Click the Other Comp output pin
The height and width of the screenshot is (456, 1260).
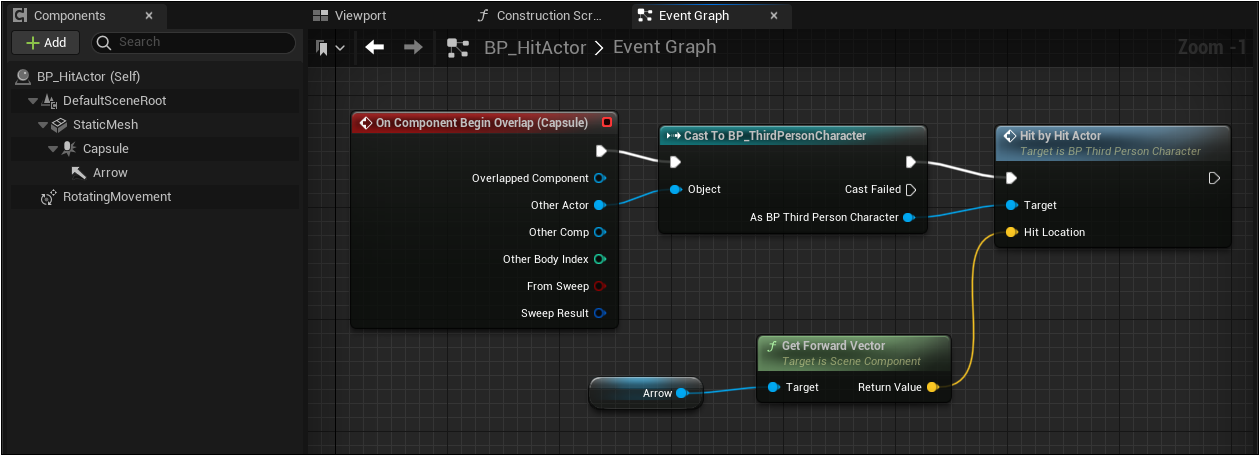[x=600, y=232]
